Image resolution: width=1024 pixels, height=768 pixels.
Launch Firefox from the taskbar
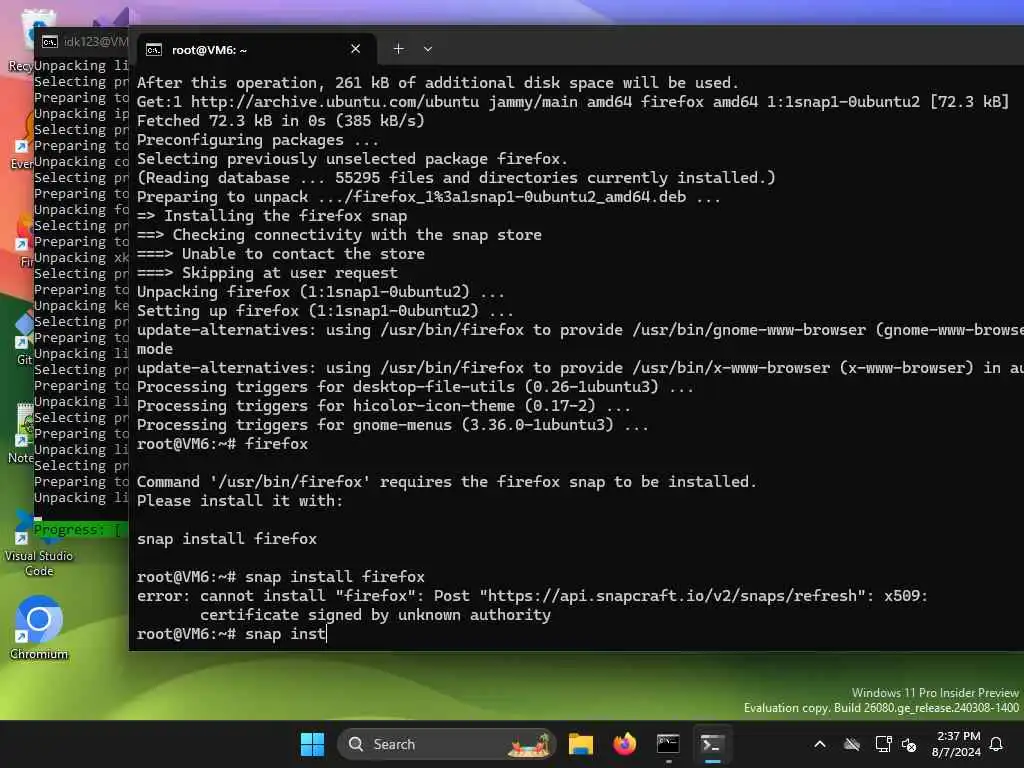click(x=624, y=744)
